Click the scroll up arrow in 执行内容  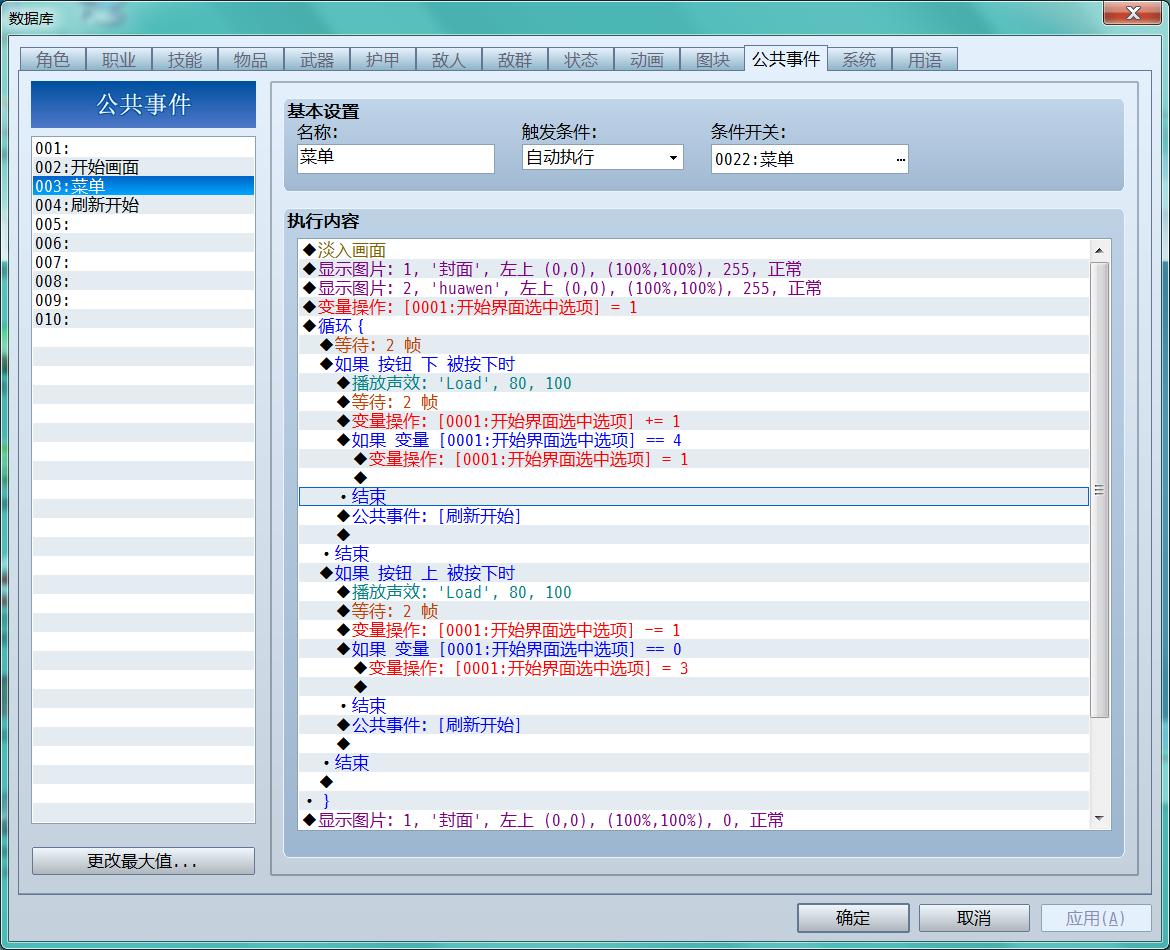1099,251
